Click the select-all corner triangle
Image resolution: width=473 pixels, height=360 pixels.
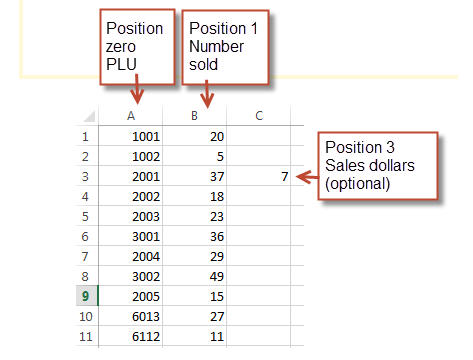89,116
